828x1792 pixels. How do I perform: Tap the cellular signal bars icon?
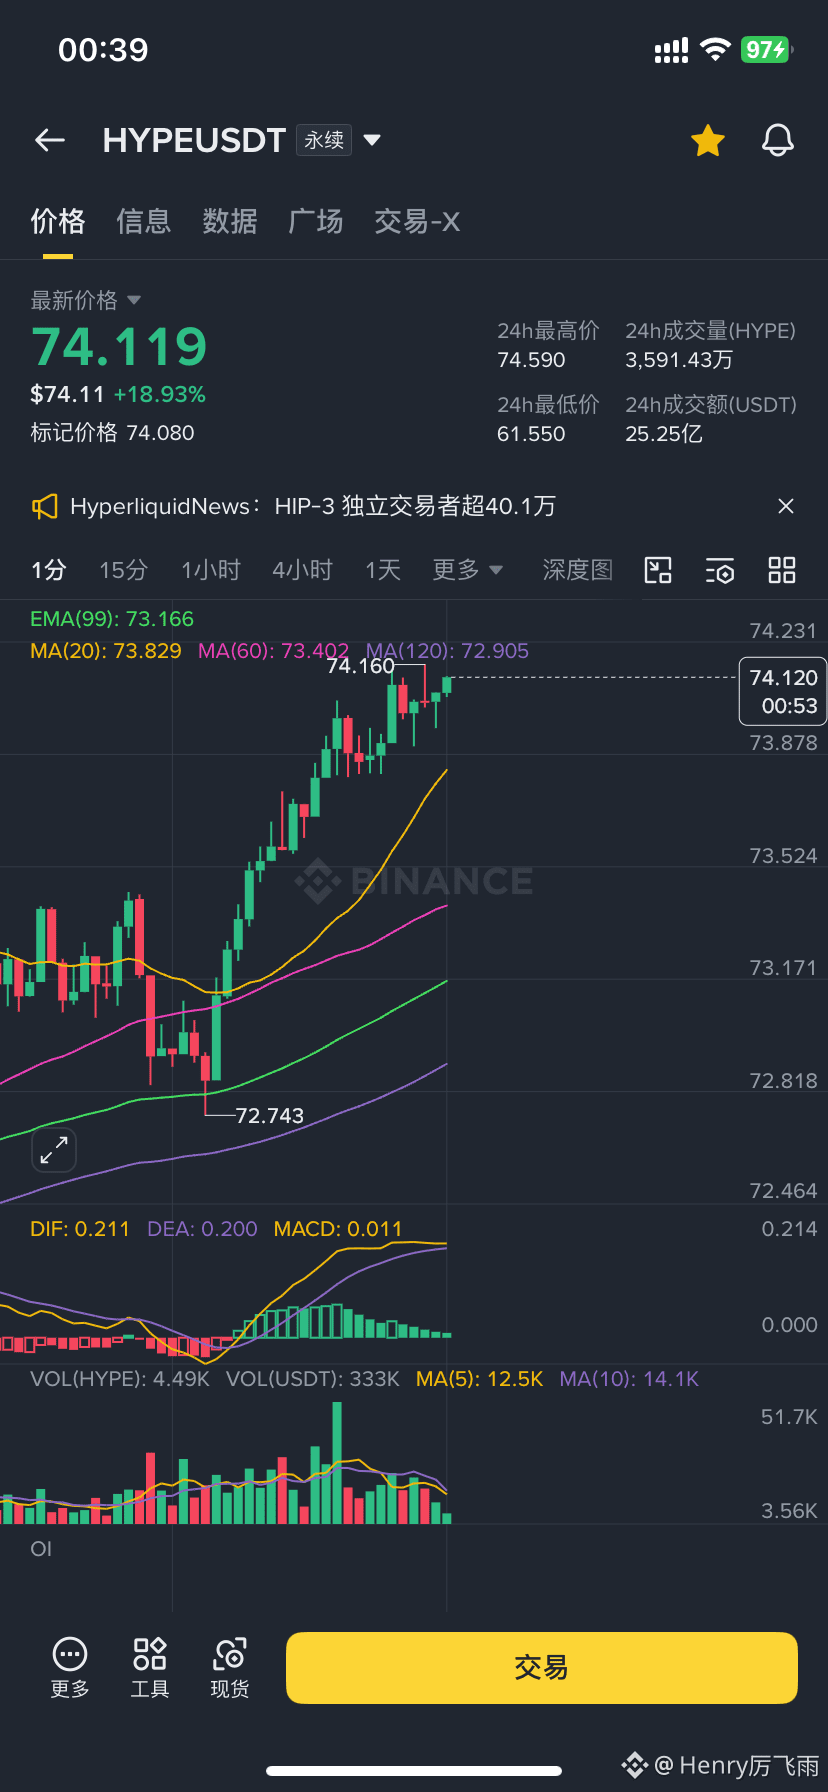(671, 51)
